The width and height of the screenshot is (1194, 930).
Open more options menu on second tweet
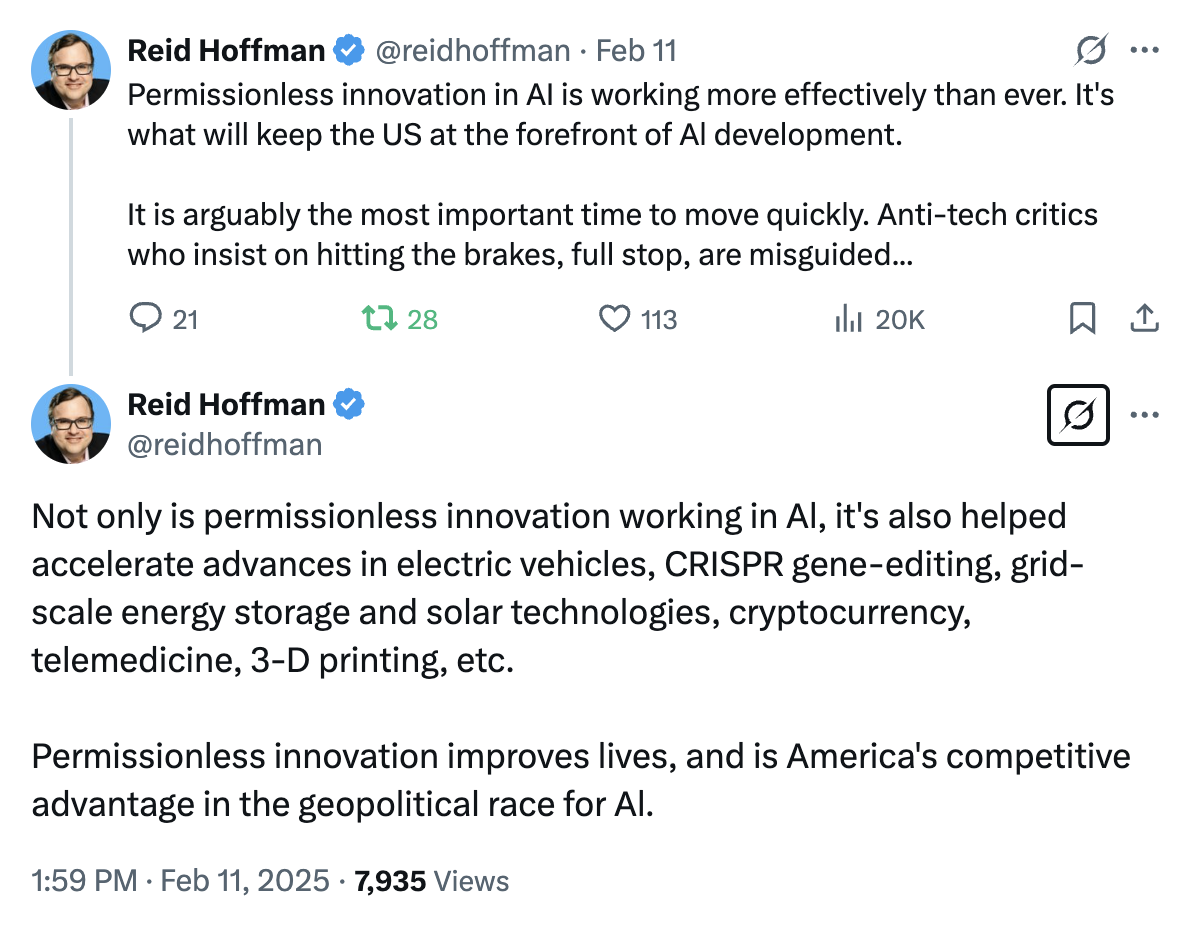[1145, 415]
